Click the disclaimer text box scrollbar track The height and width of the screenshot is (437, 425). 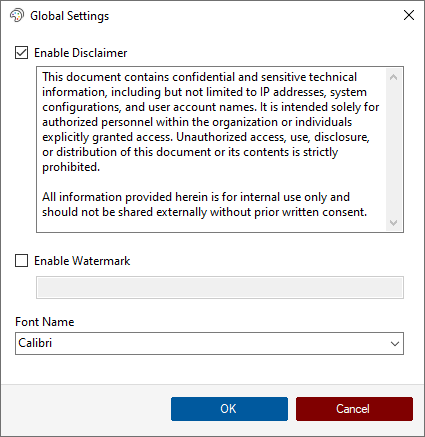tap(393, 150)
